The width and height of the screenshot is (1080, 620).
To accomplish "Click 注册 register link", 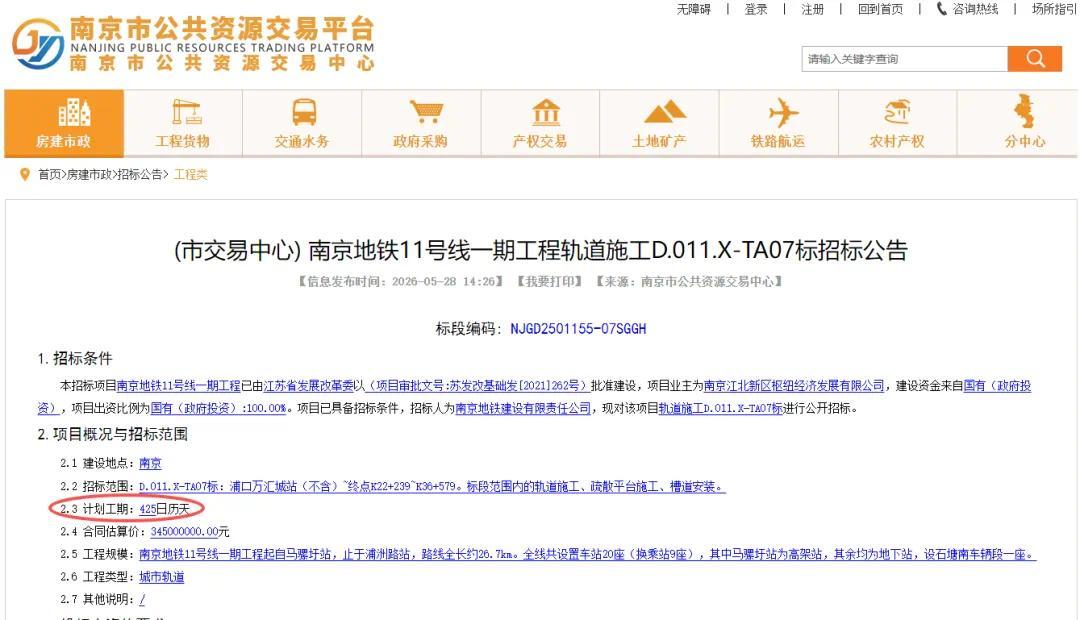I will tap(812, 9).
